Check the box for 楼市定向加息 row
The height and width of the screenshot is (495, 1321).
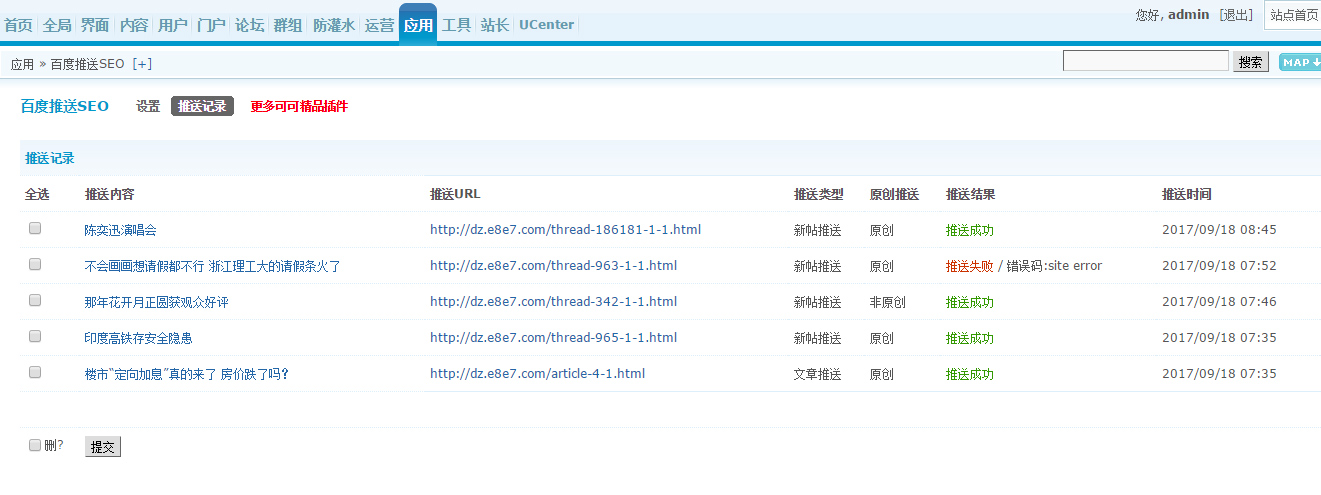[35, 372]
